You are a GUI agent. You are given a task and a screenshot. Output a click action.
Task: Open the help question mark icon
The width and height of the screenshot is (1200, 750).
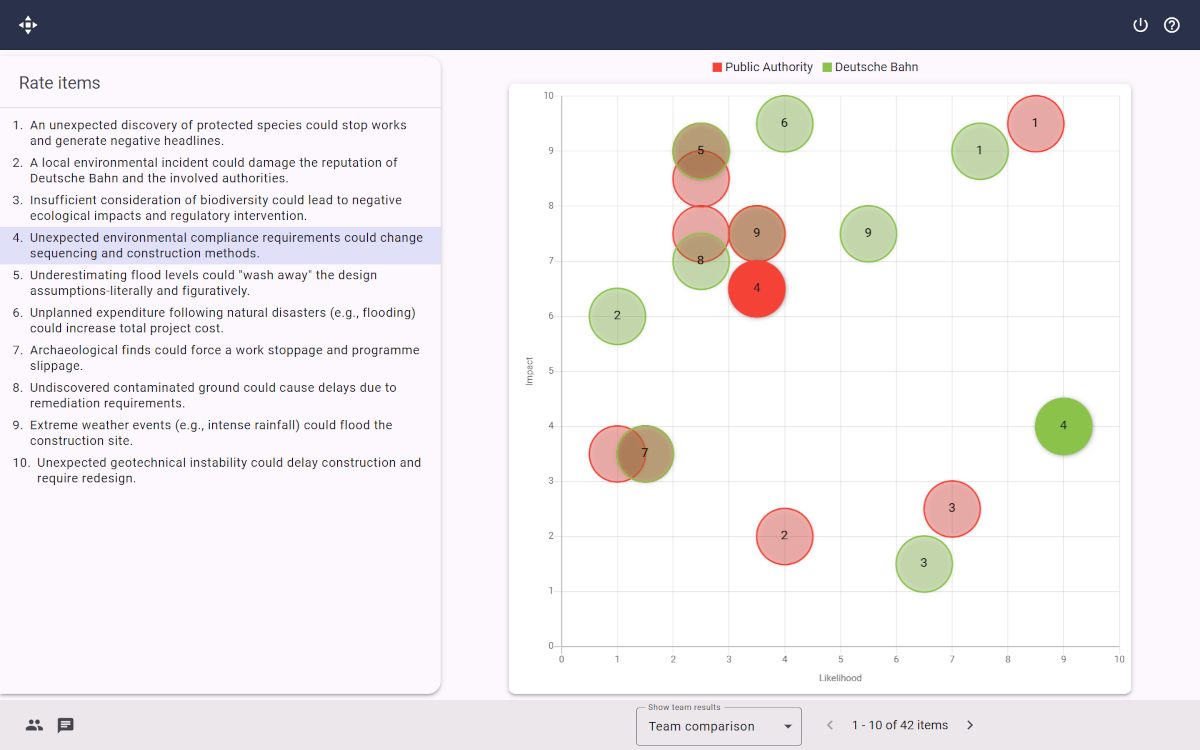[1172, 25]
